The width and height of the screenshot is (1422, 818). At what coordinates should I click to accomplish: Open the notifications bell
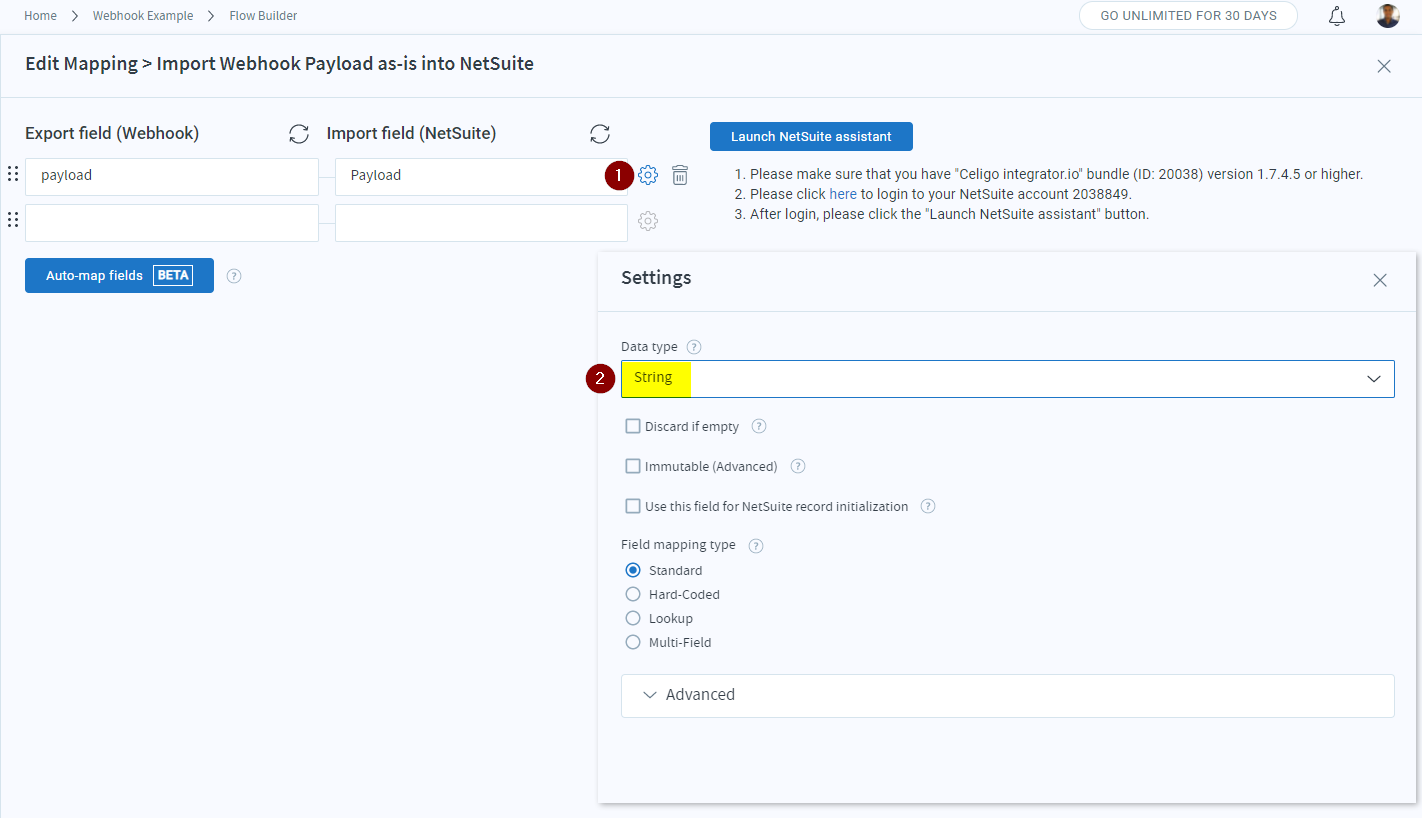click(x=1337, y=16)
